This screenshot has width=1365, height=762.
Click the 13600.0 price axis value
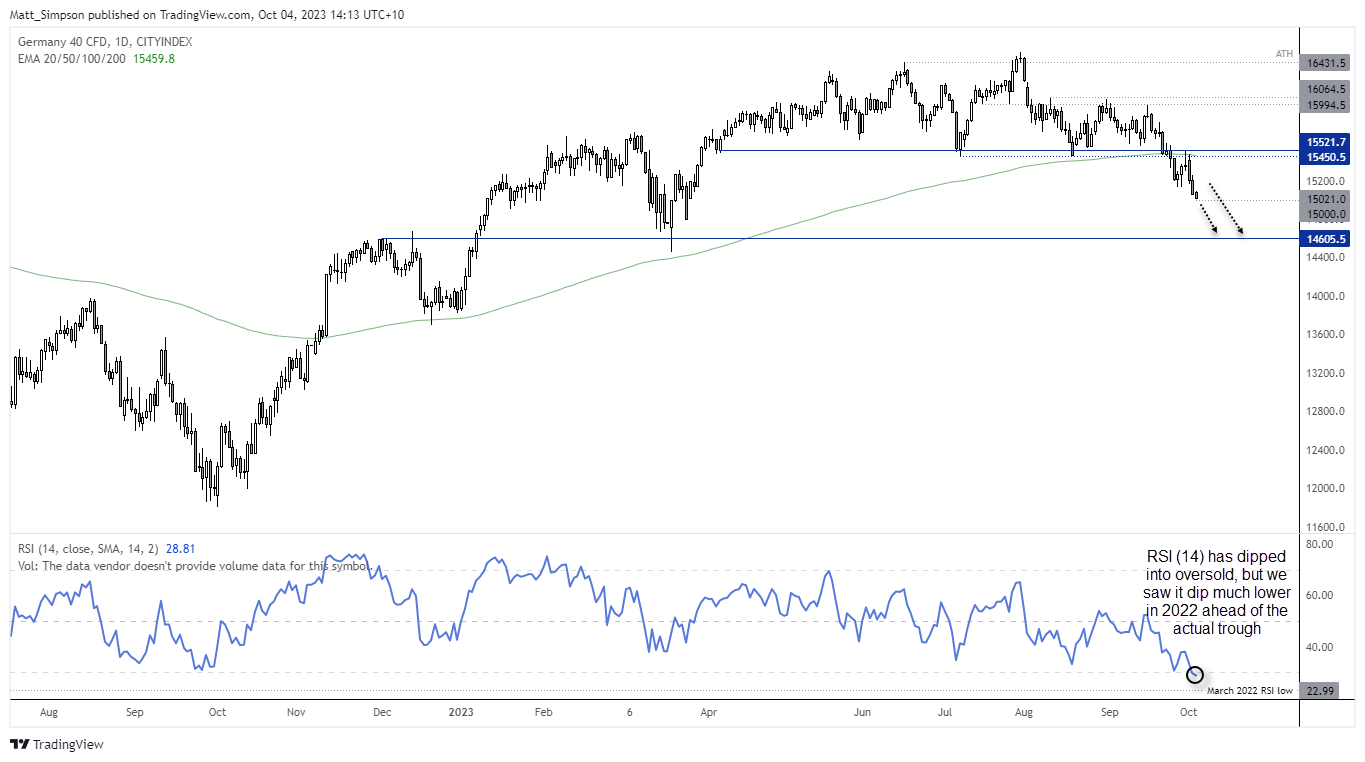point(1327,335)
